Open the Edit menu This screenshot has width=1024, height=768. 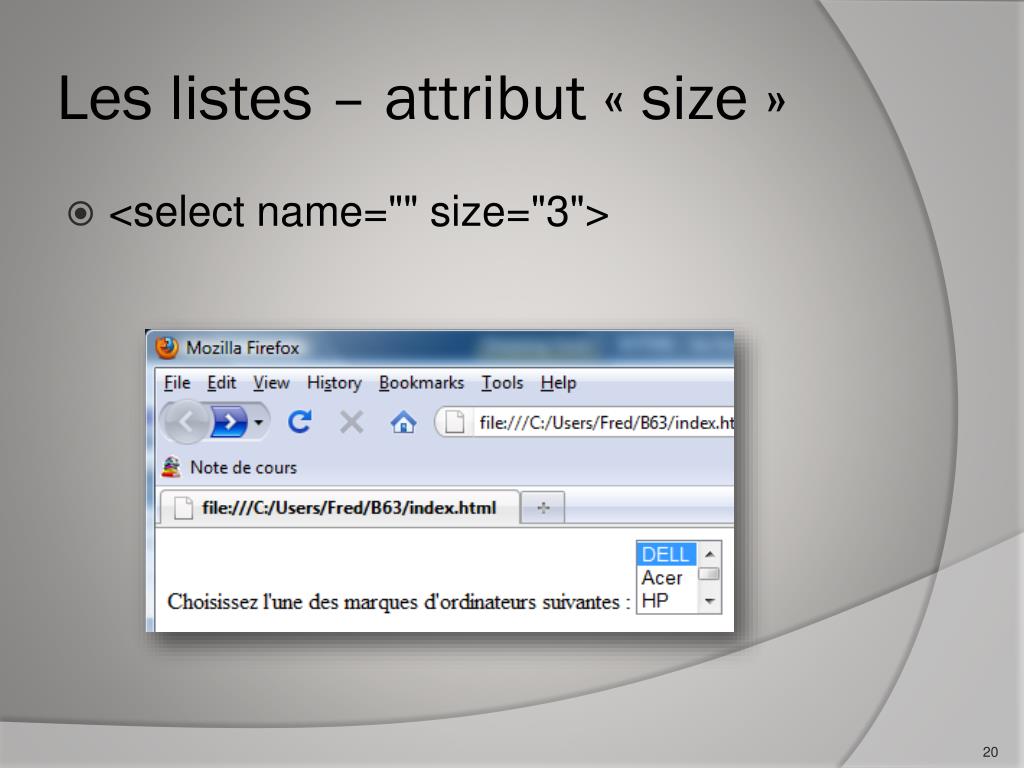tap(221, 383)
